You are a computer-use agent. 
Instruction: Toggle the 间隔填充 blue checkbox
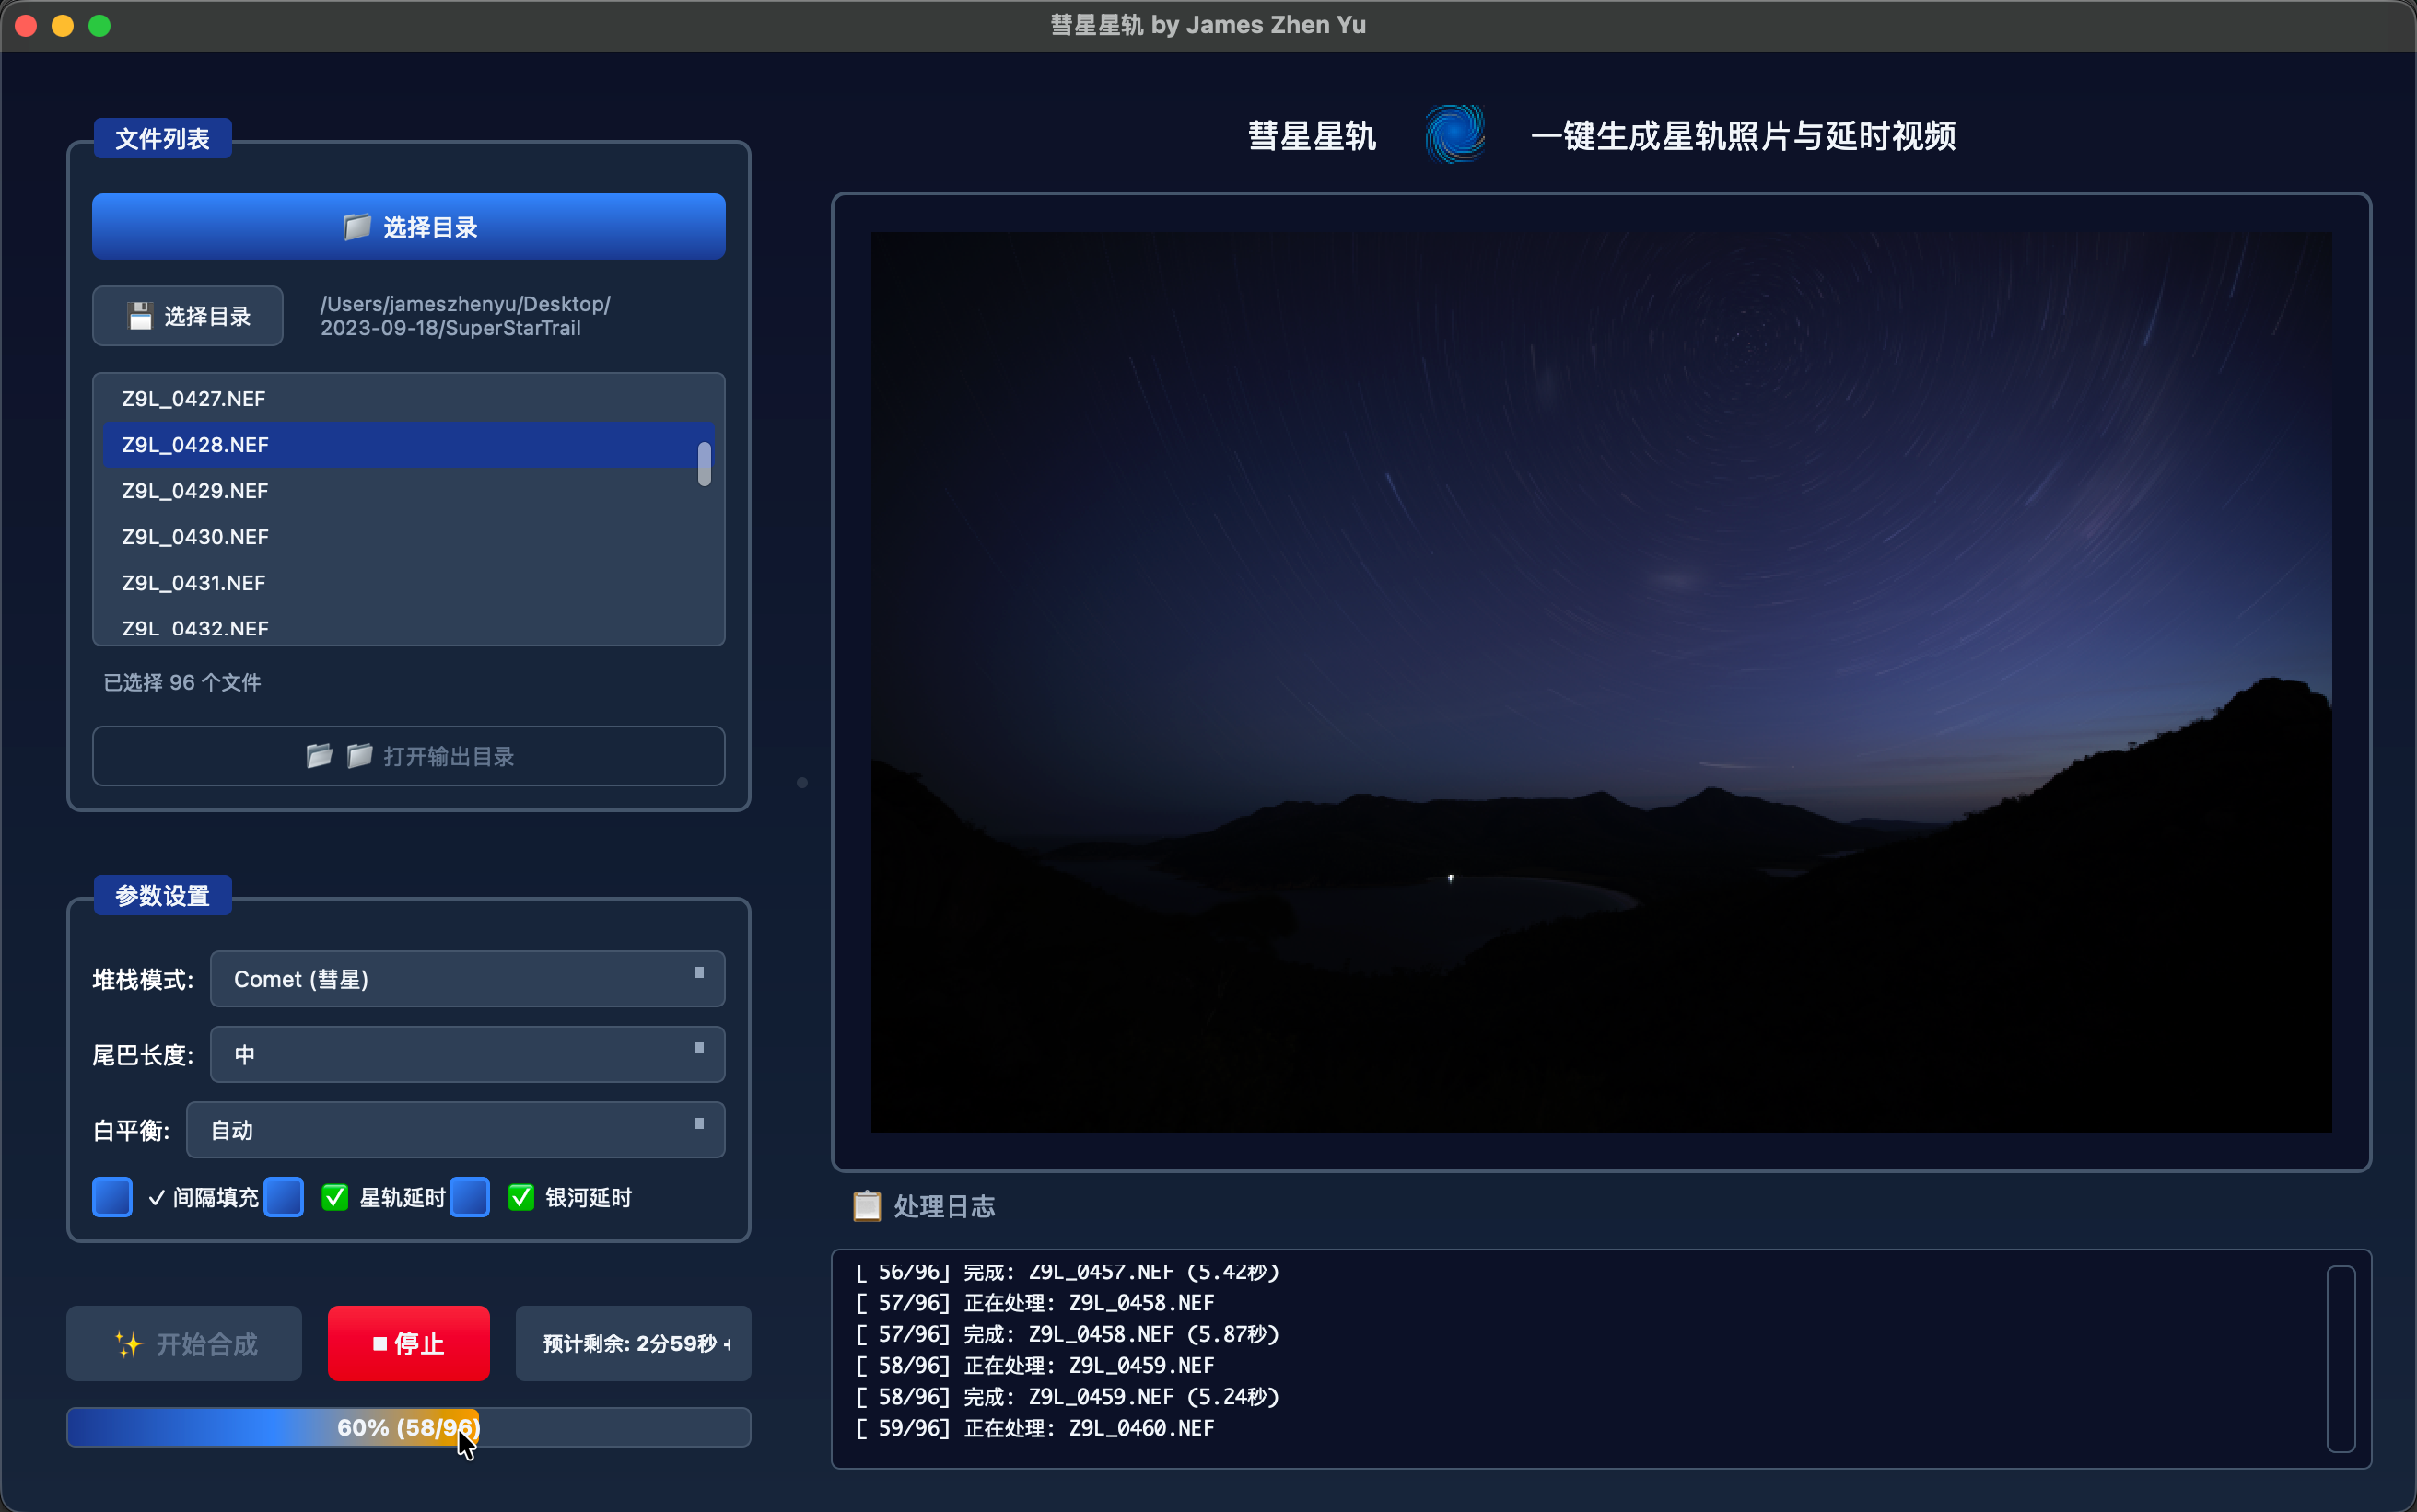click(x=112, y=1197)
